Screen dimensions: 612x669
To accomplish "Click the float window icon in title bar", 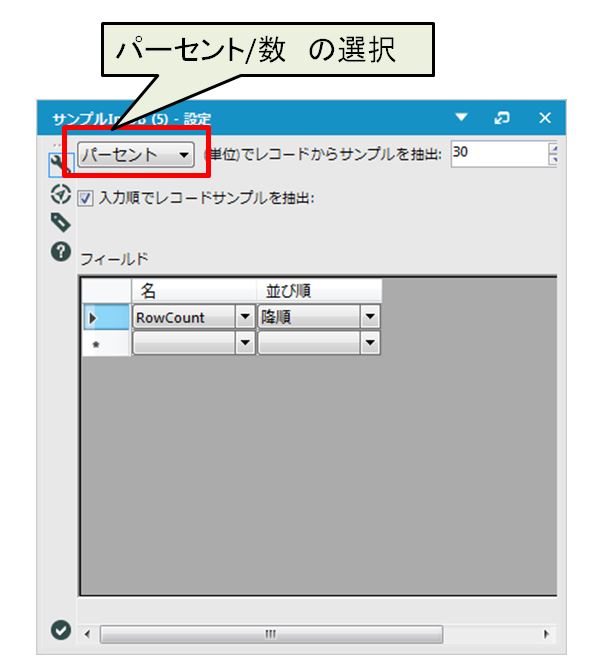I will coord(504,118).
